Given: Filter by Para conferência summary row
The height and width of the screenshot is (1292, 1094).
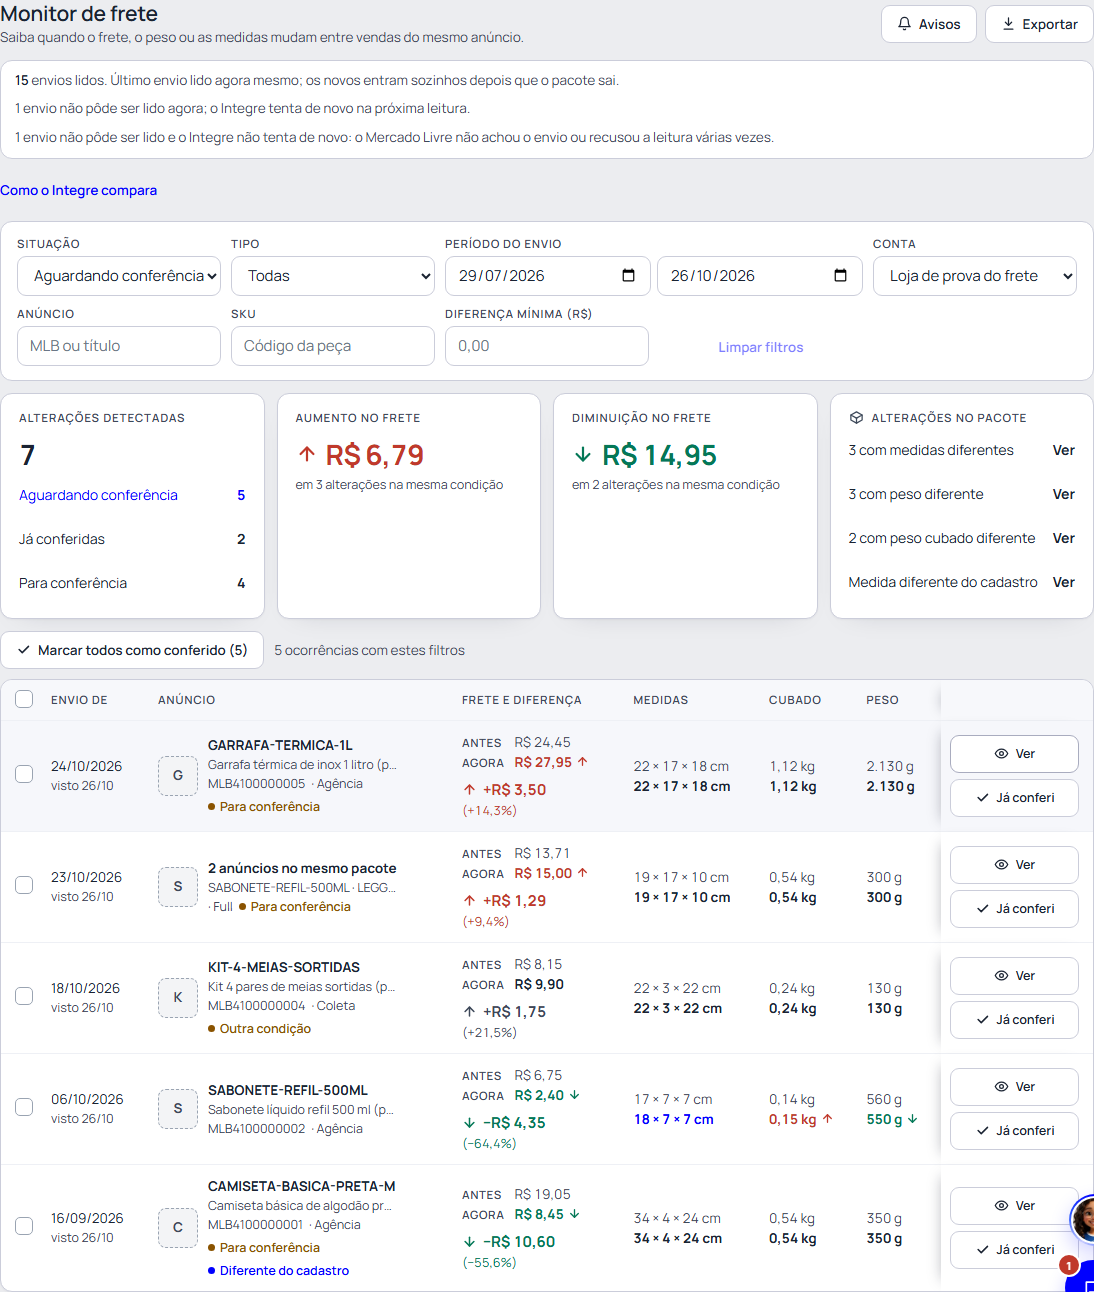Looking at the screenshot, I should 132,583.
